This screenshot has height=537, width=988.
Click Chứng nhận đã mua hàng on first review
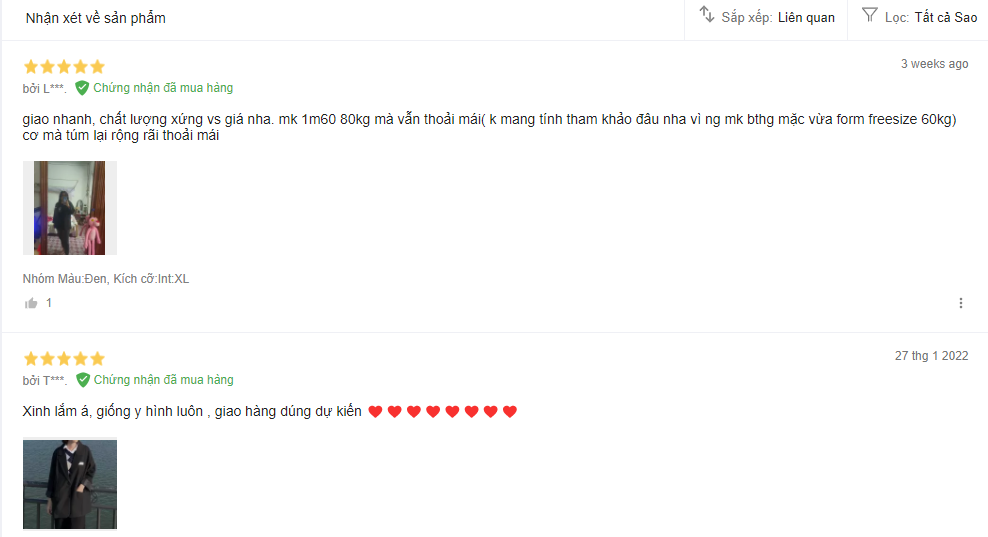coord(163,88)
